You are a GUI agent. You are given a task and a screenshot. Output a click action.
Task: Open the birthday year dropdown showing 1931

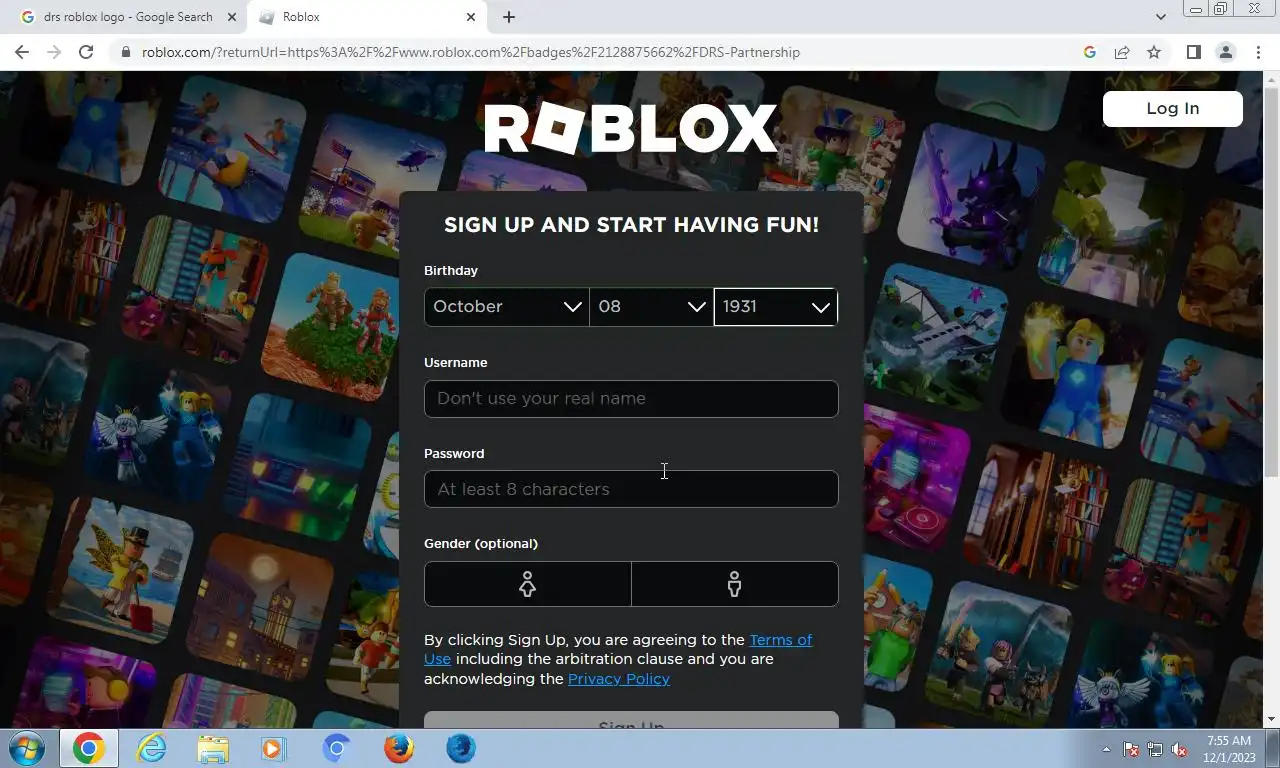776,307
